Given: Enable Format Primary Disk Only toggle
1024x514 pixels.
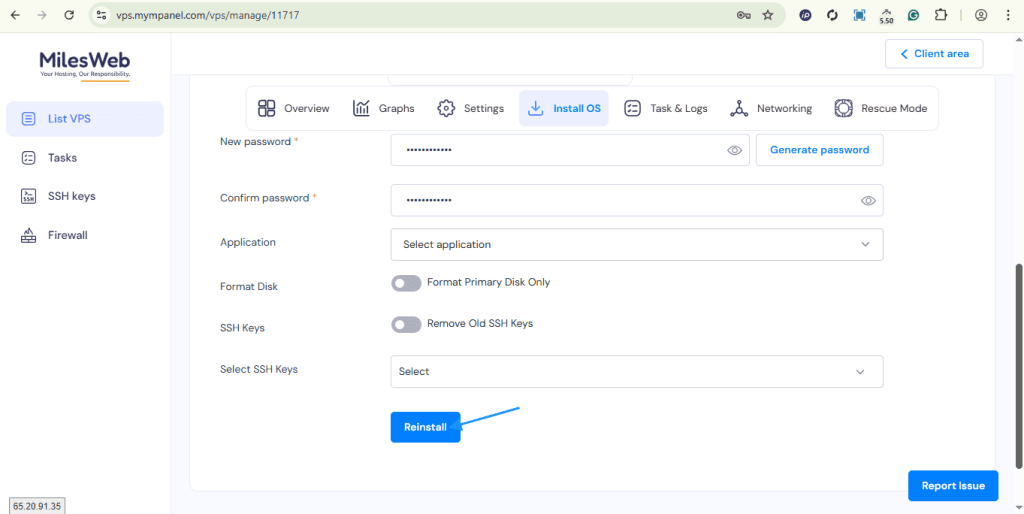Looking at the screenshot, I should pos(406,283).
